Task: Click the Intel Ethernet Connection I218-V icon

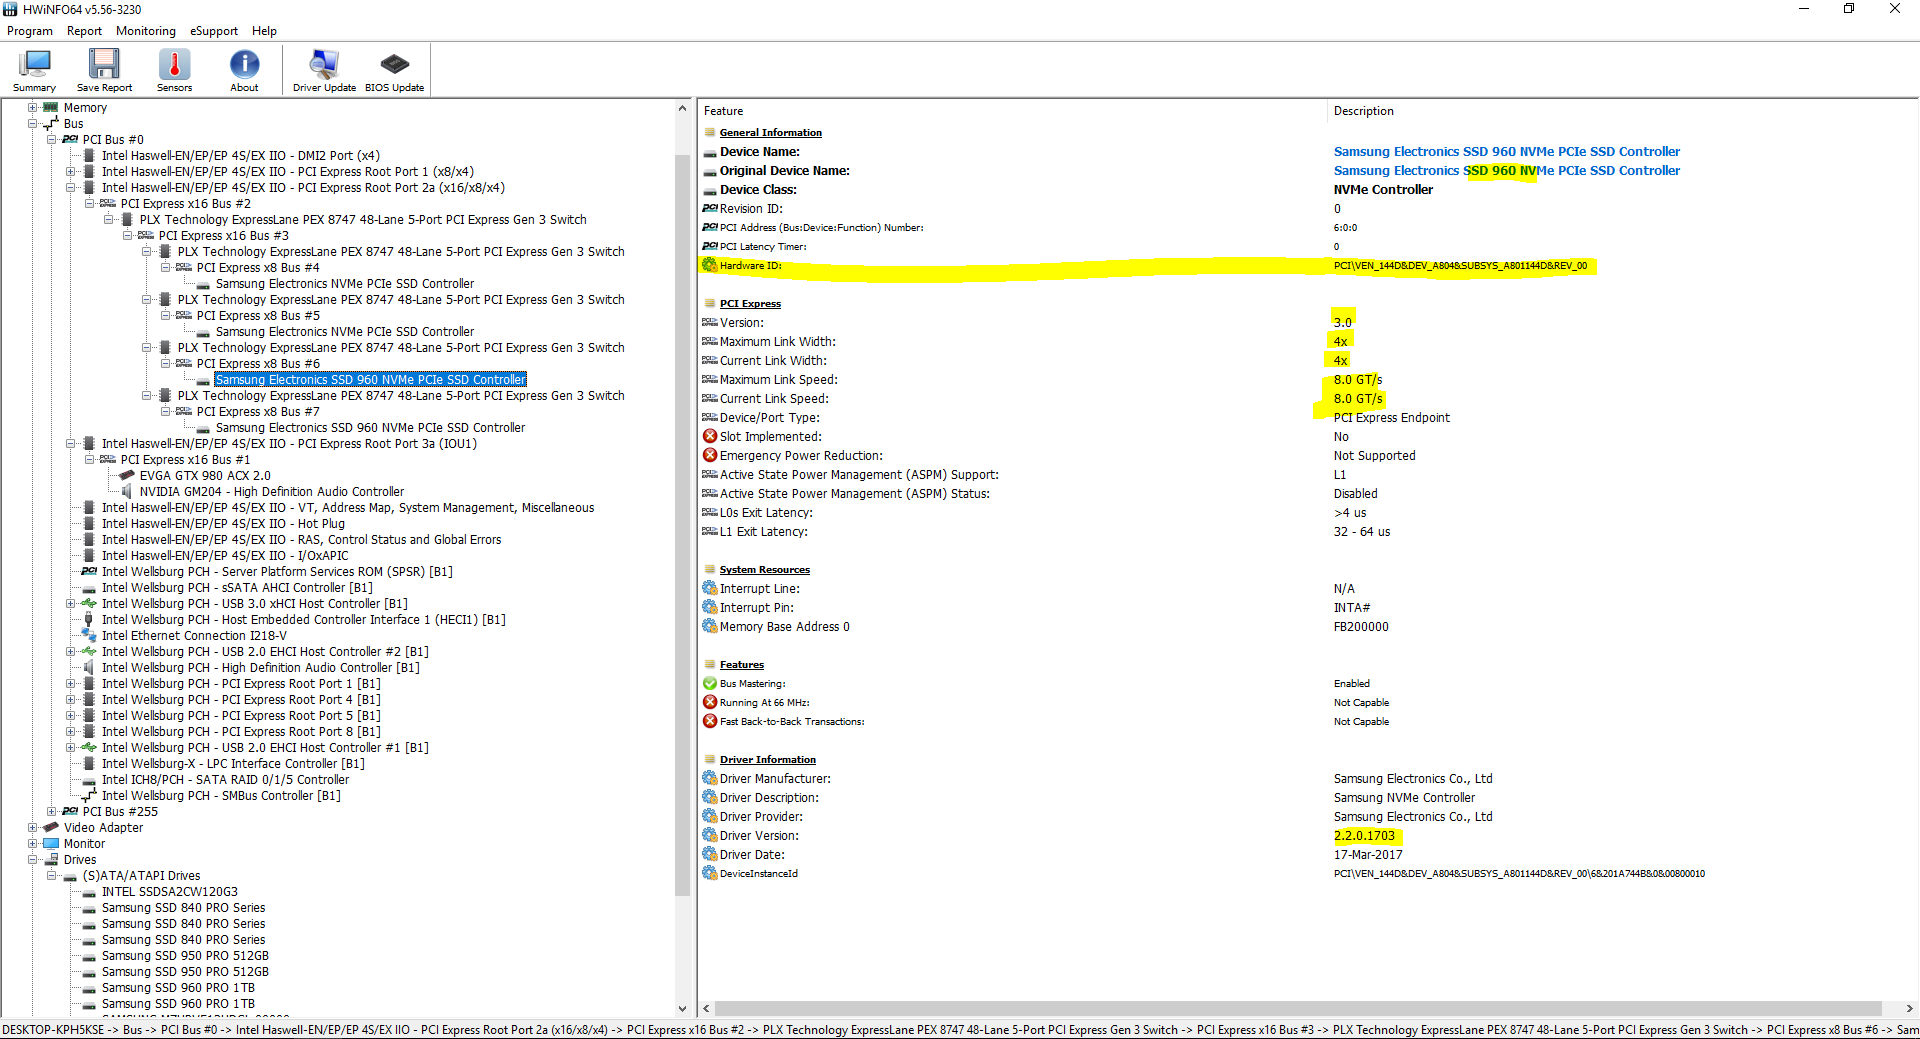Action: (x=89, y=635)
